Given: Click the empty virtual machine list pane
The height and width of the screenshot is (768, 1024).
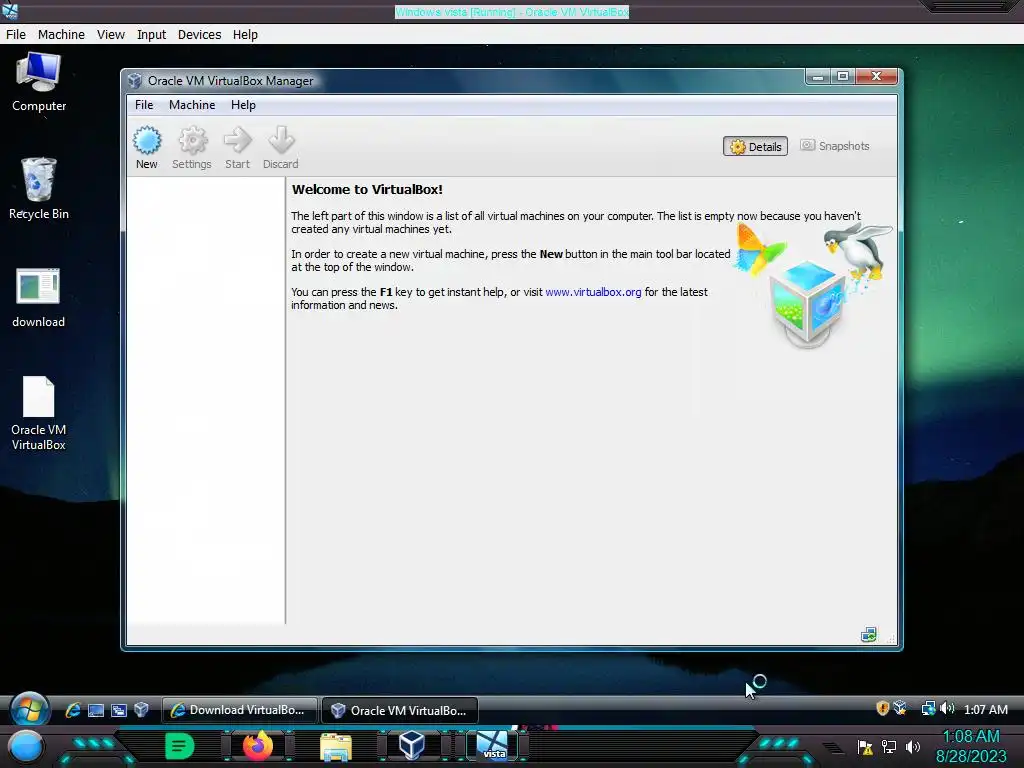Looking at the screenshot, I should pos(206,400).
